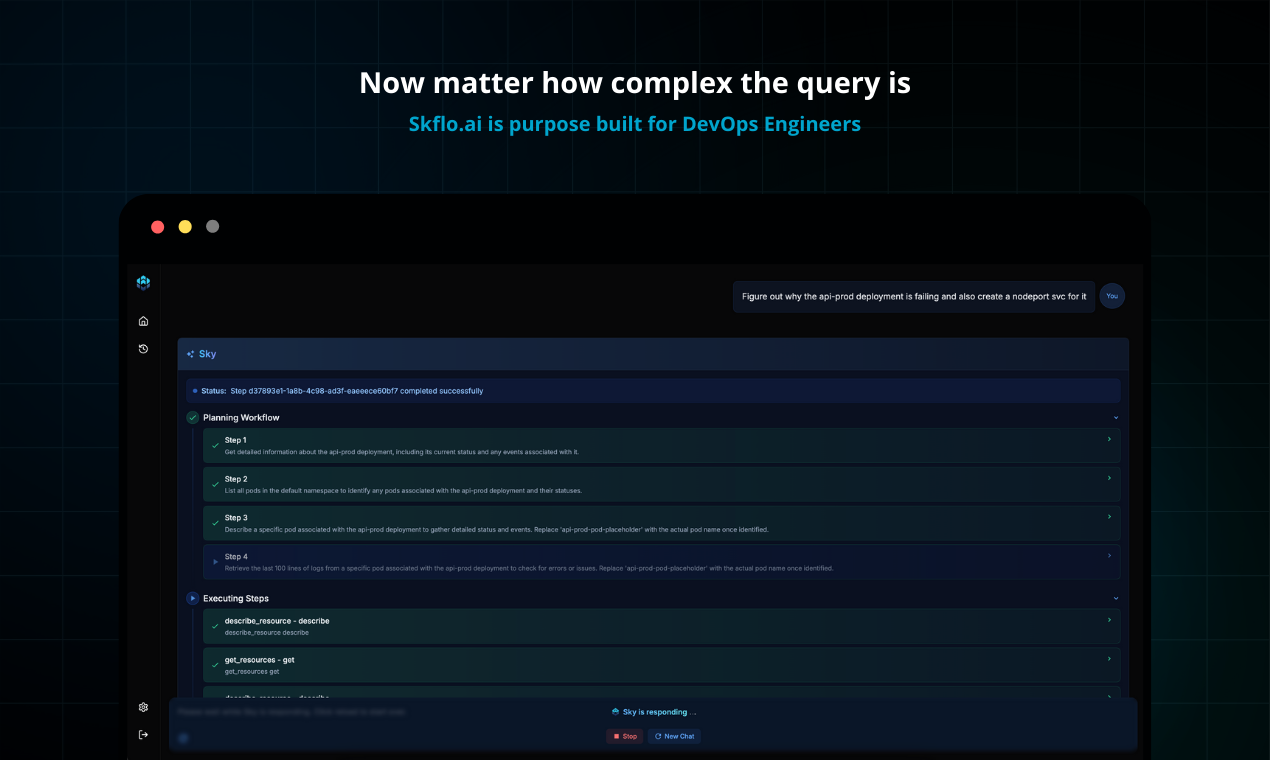Viewport: 1270px width, 760px height.
Task: Click the 'Planning Workflow' heading text
Action: [x=241, y=418]
